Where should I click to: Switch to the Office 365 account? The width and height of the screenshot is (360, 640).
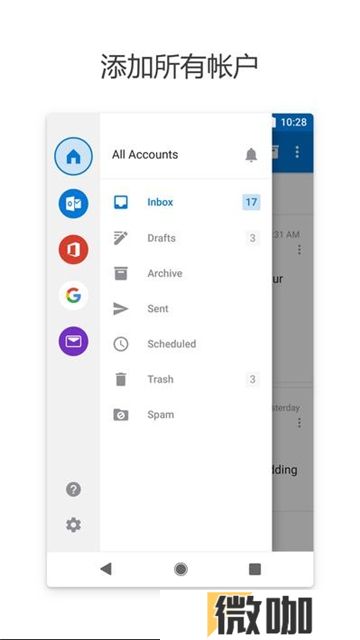[x=73, y=249]
